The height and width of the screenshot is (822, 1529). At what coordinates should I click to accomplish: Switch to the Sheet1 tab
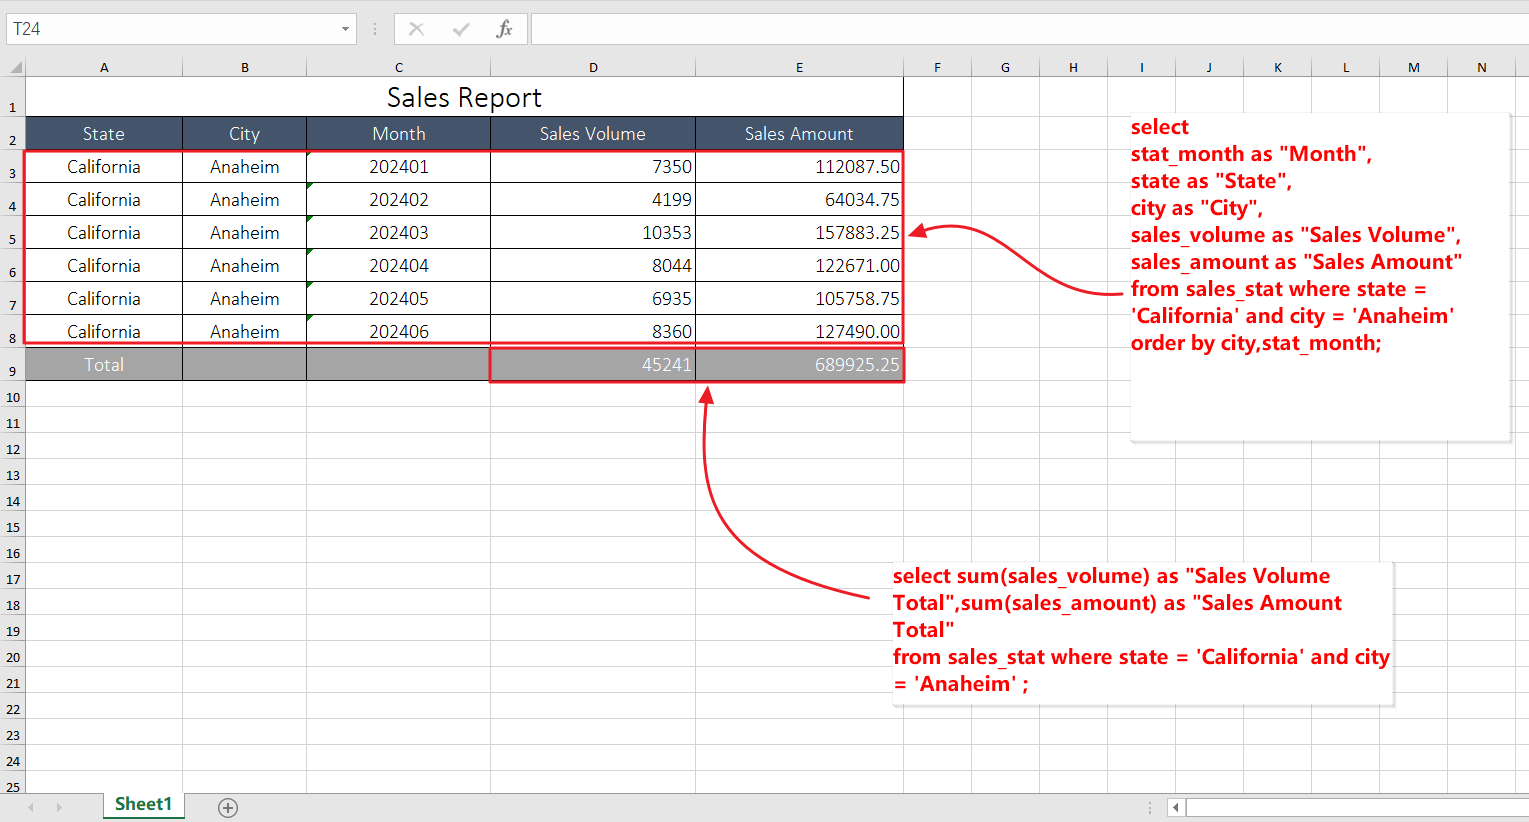pos(143,804)
